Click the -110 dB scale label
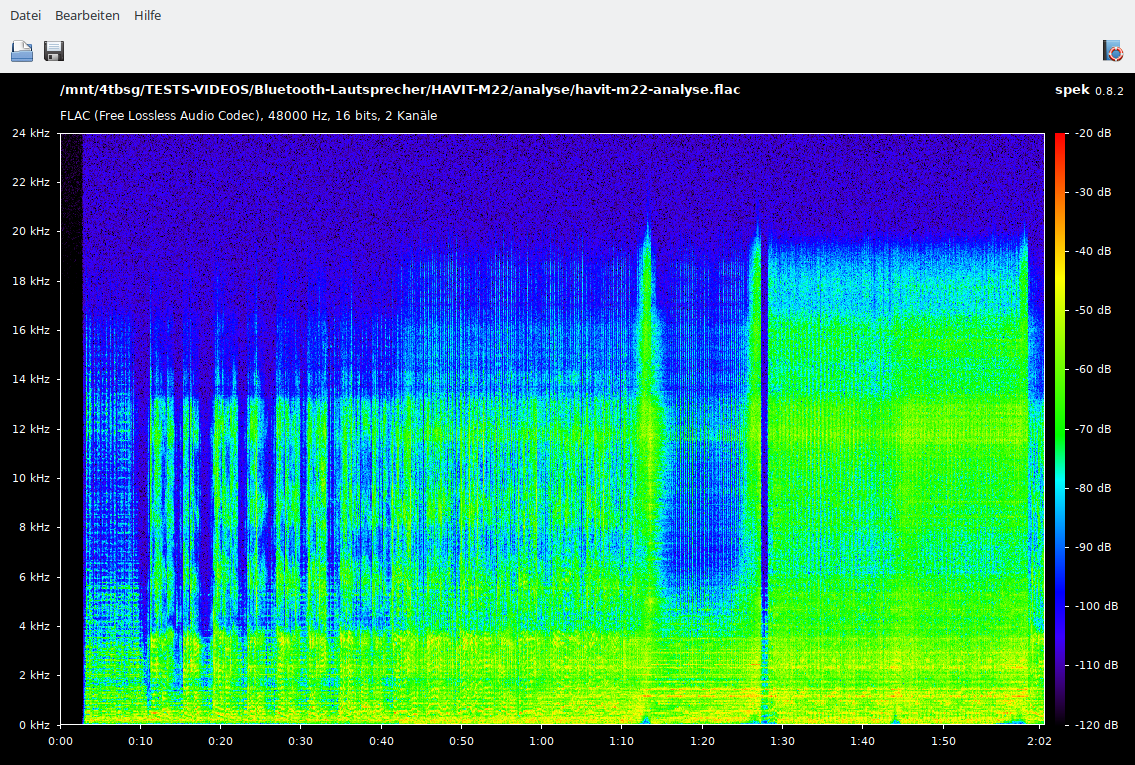The image size is (1135, 765). (x=1096, y=665)
